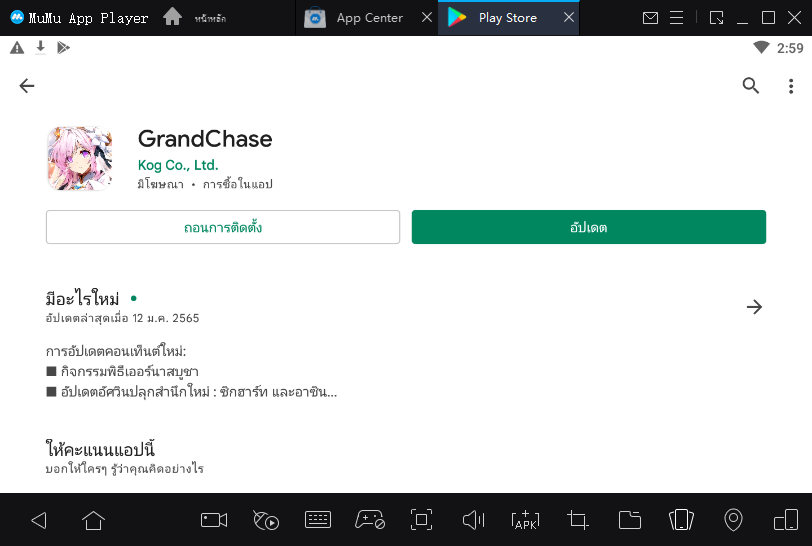Viewport: 812px width, 546px height.
Task: Click the screenshot crop icon
Action: point(577,520)
